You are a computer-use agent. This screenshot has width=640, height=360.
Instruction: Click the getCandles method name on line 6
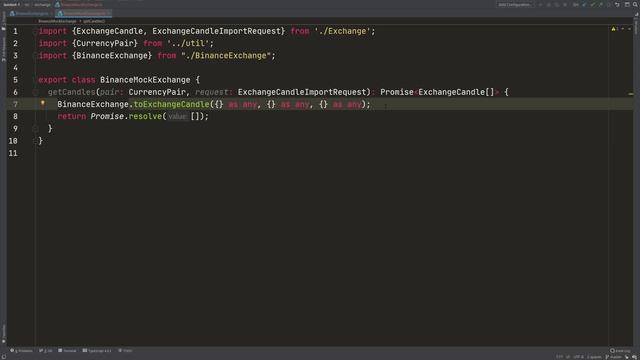pyautogui.click(x=71, y=92)
